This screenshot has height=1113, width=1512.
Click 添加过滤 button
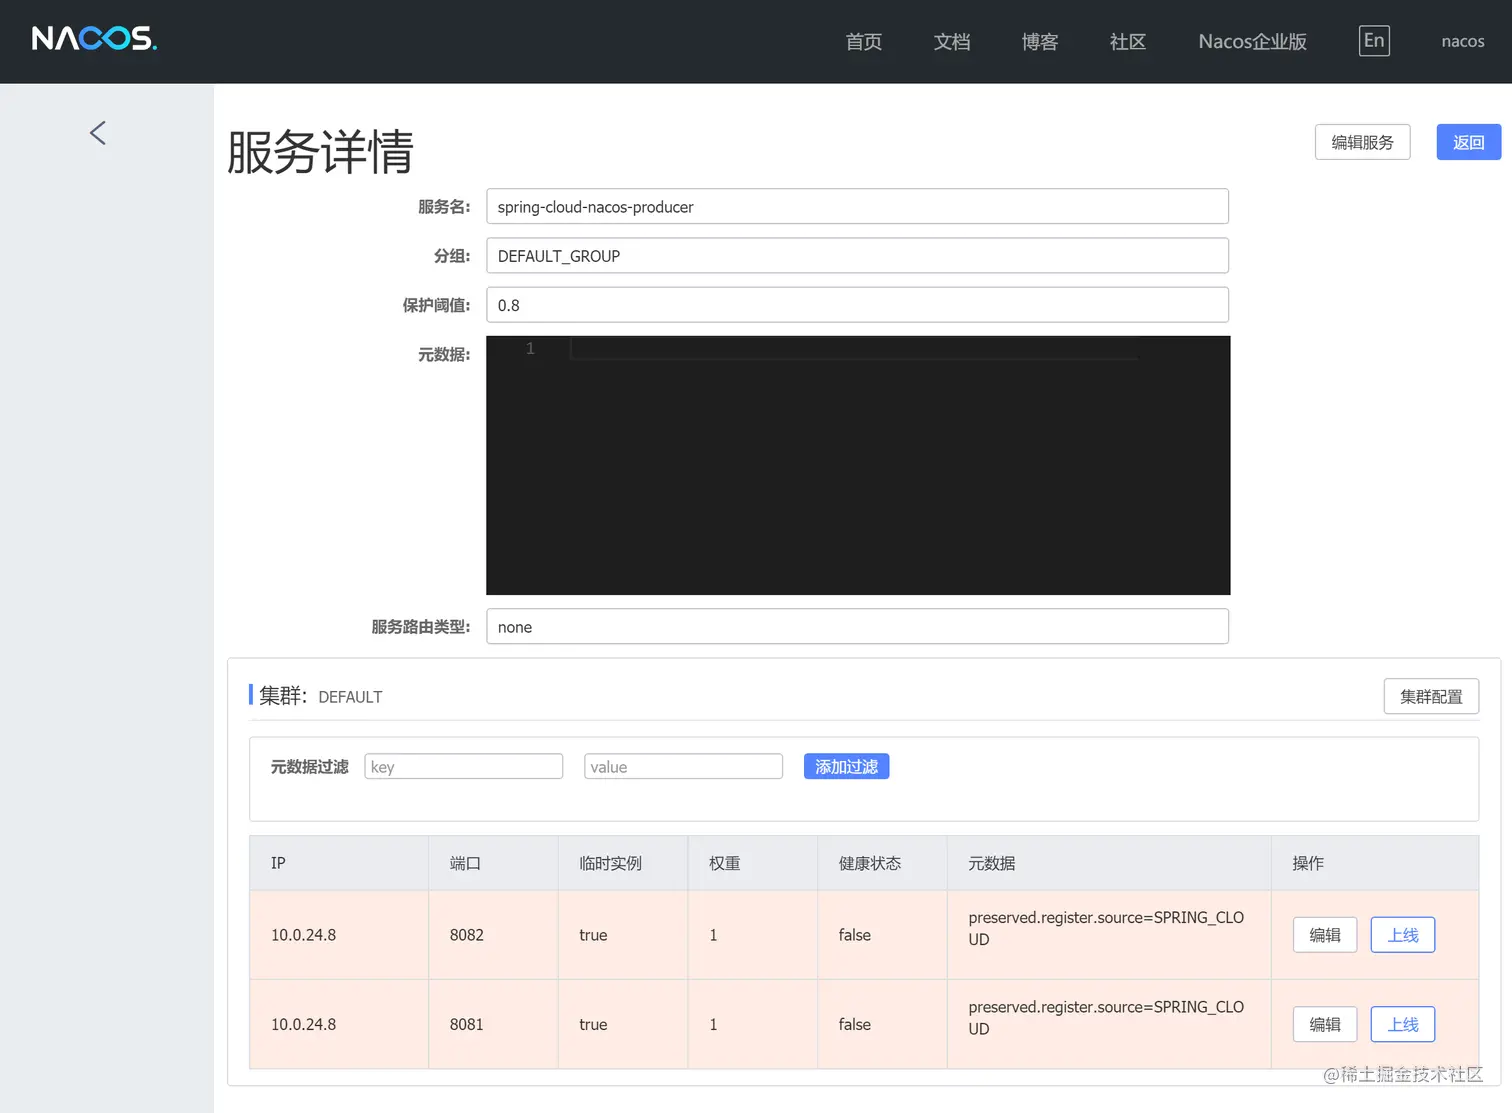[846, 766]
